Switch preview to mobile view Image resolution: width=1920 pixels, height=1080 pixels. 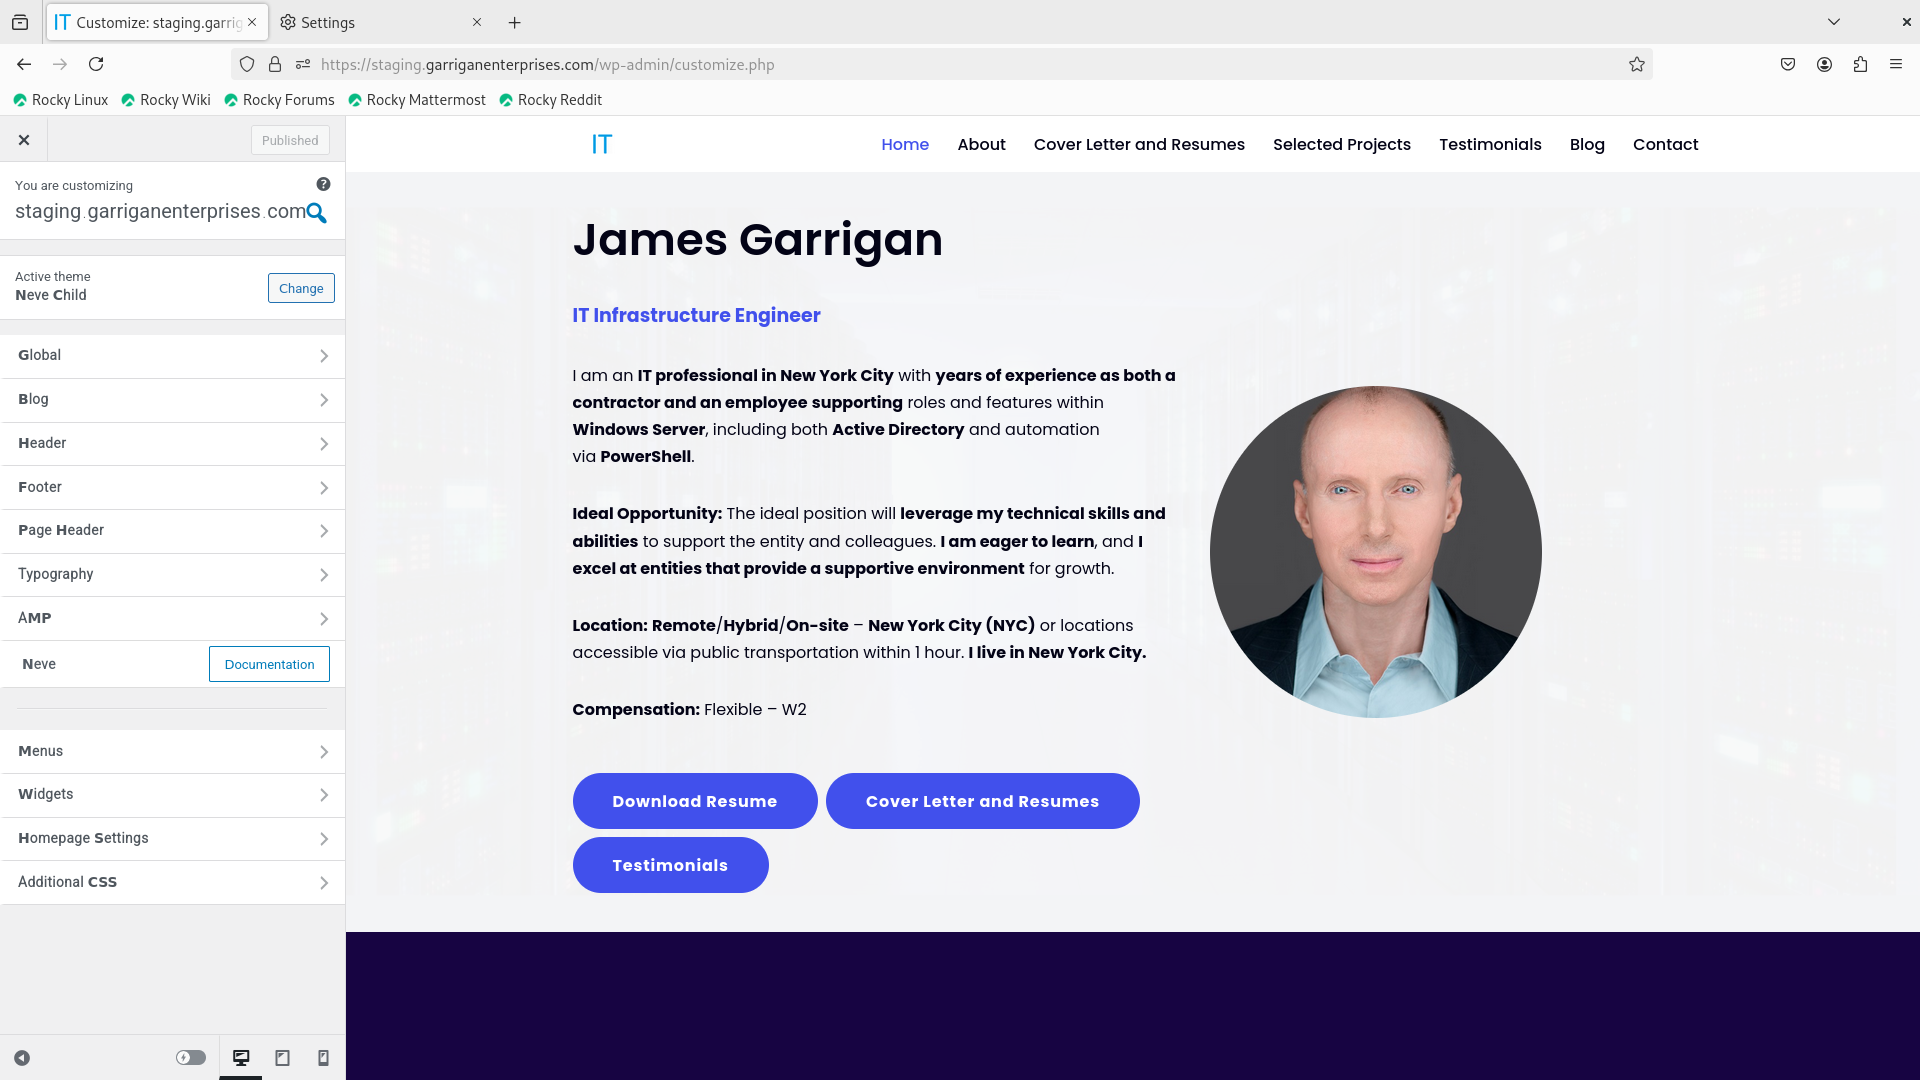(x=323, y=1058)
